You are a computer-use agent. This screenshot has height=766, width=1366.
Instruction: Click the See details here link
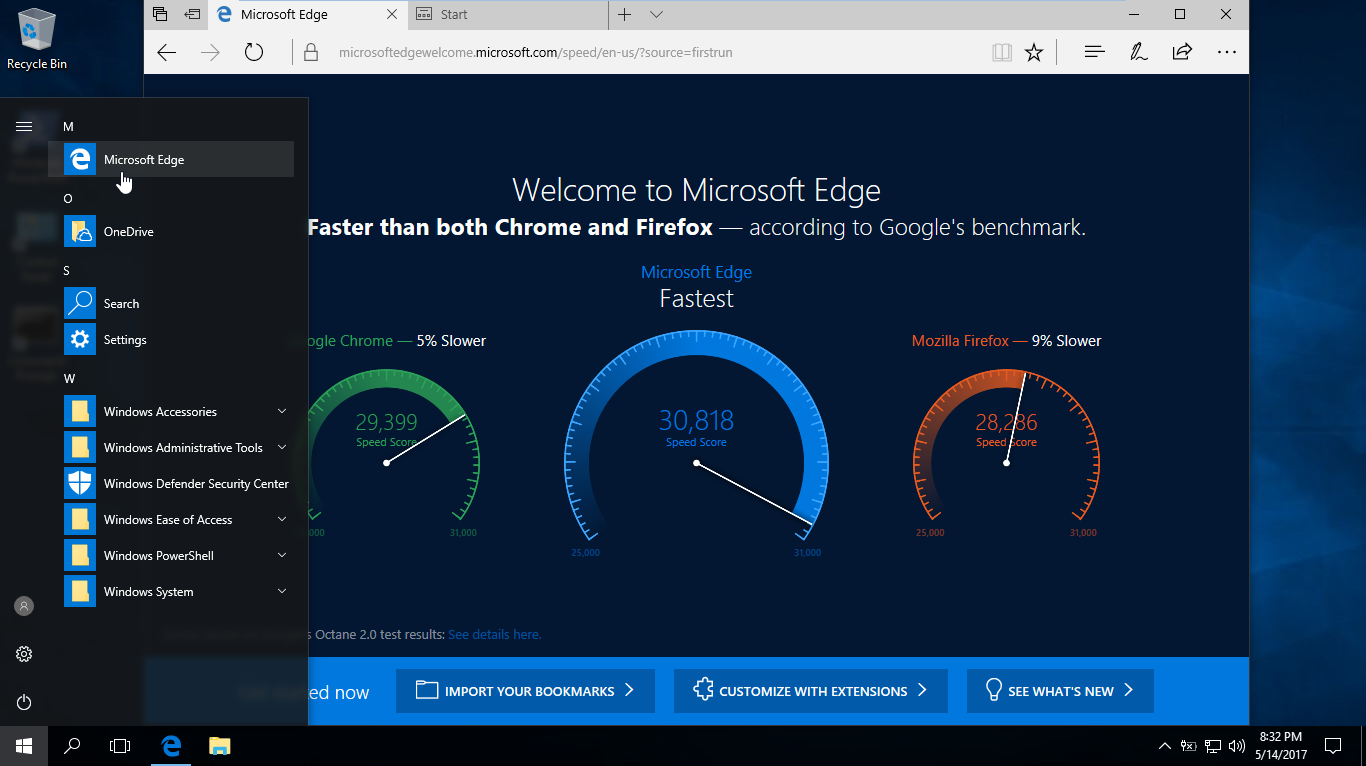pyautogui.click(x=494, y=634)
